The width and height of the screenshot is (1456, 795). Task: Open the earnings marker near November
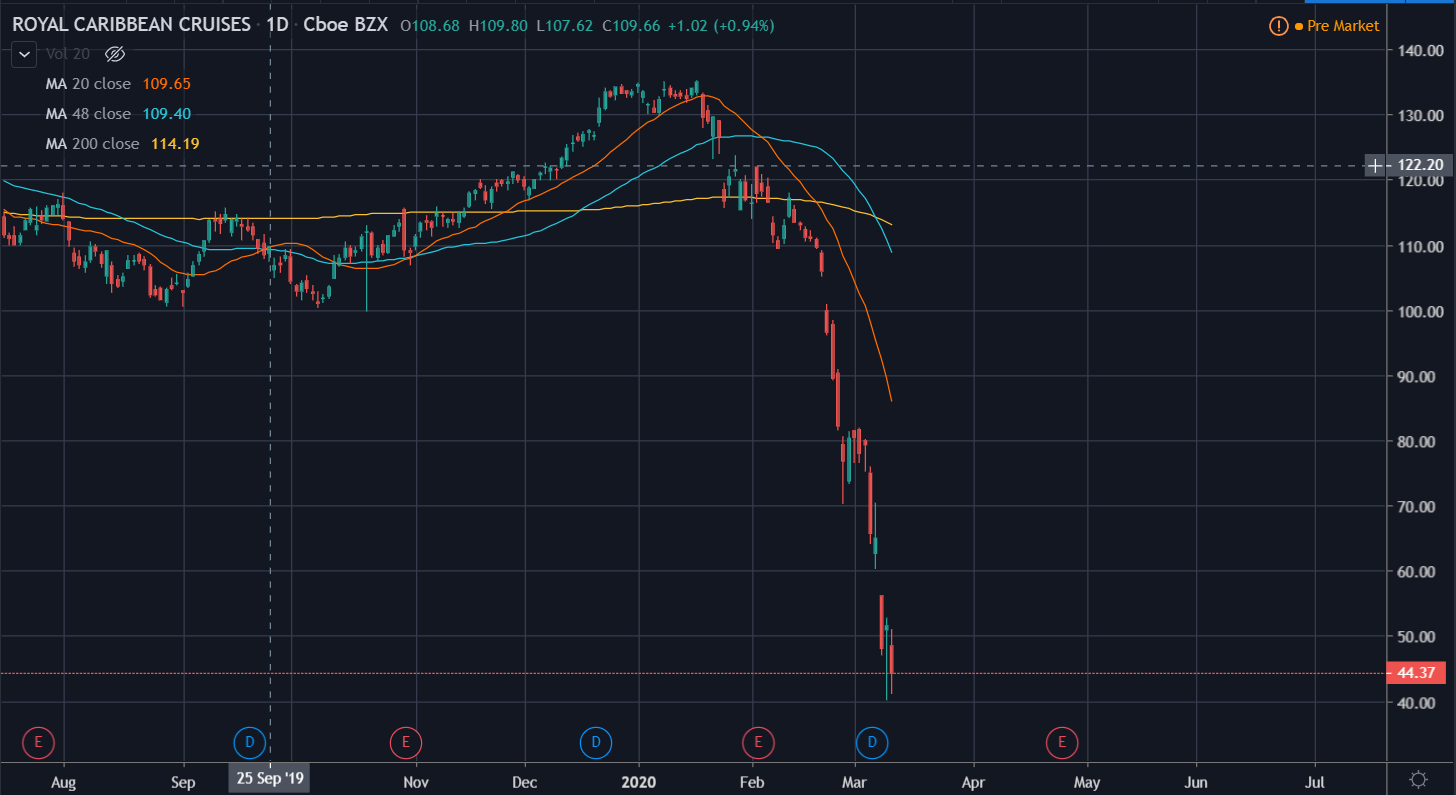click(x=406, y=742)
